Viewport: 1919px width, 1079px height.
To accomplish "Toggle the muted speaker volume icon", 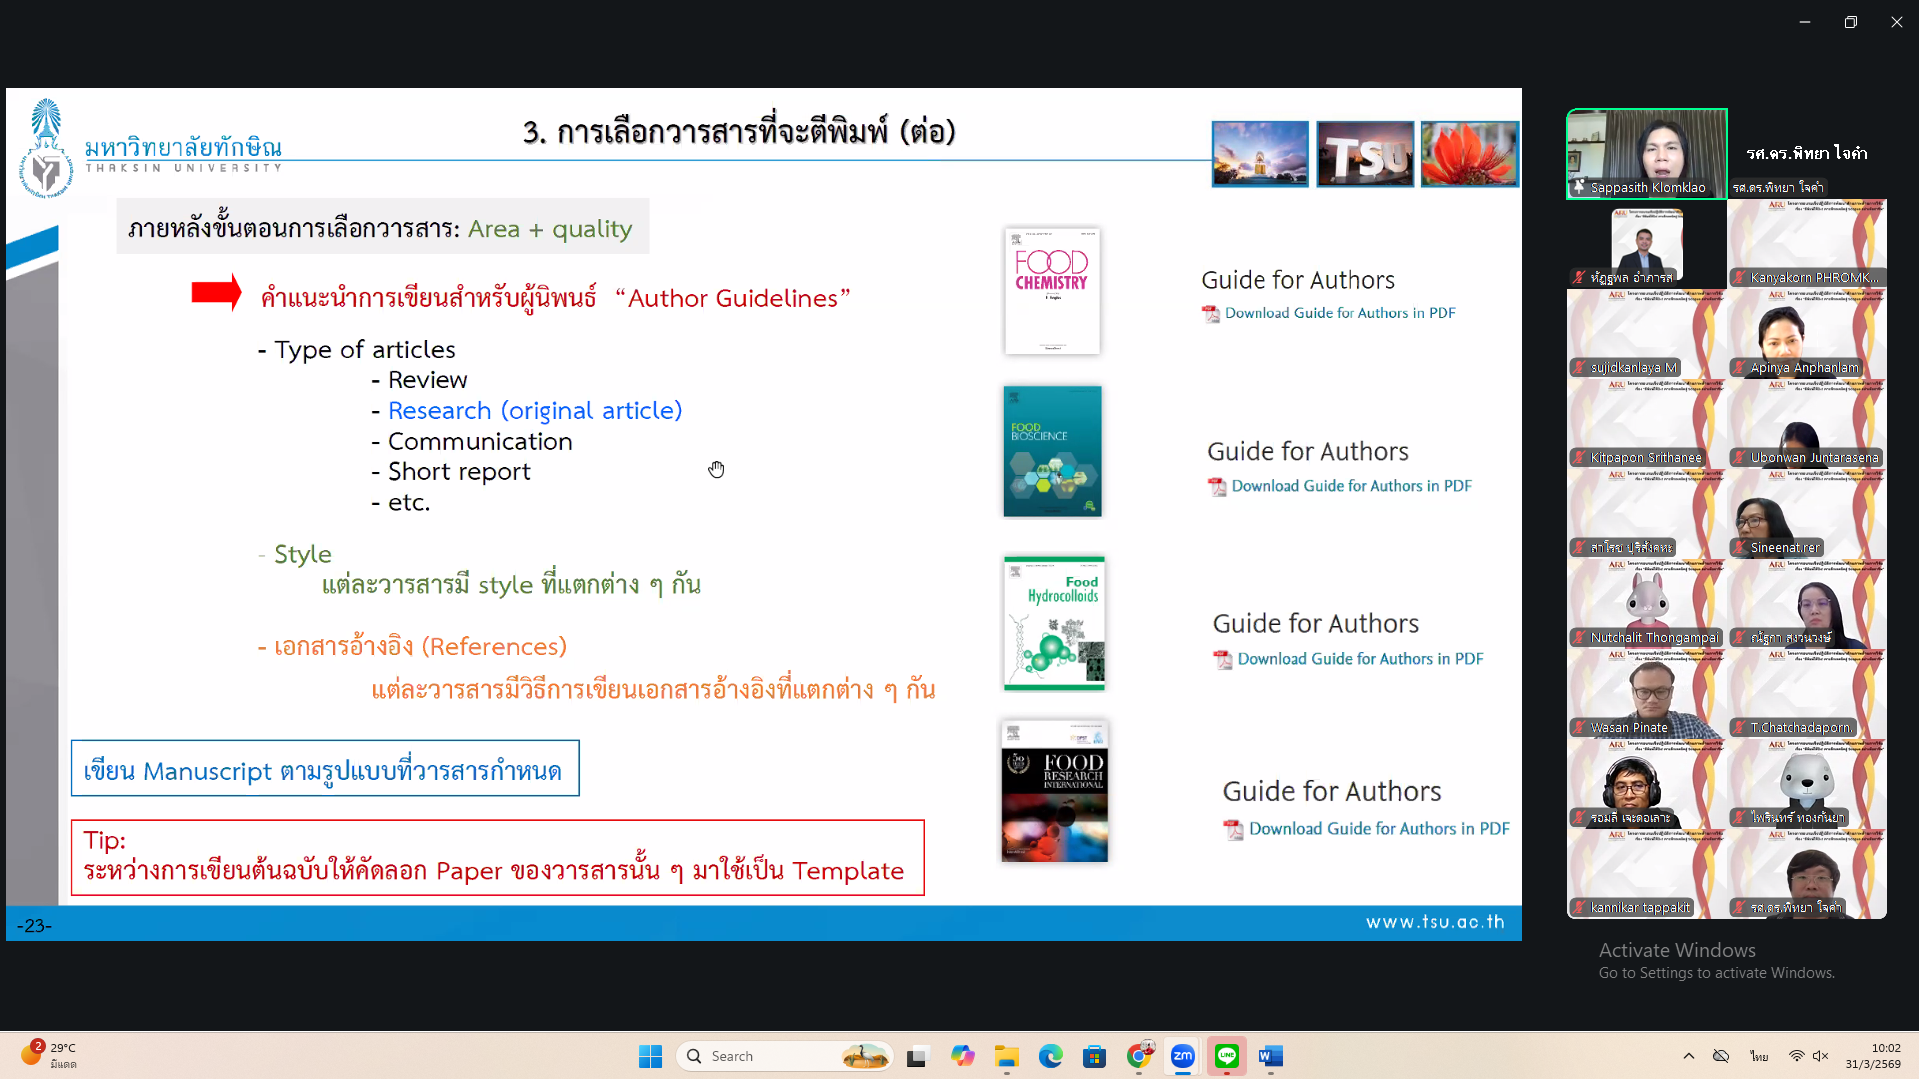I will [x=1821, y=1056].
